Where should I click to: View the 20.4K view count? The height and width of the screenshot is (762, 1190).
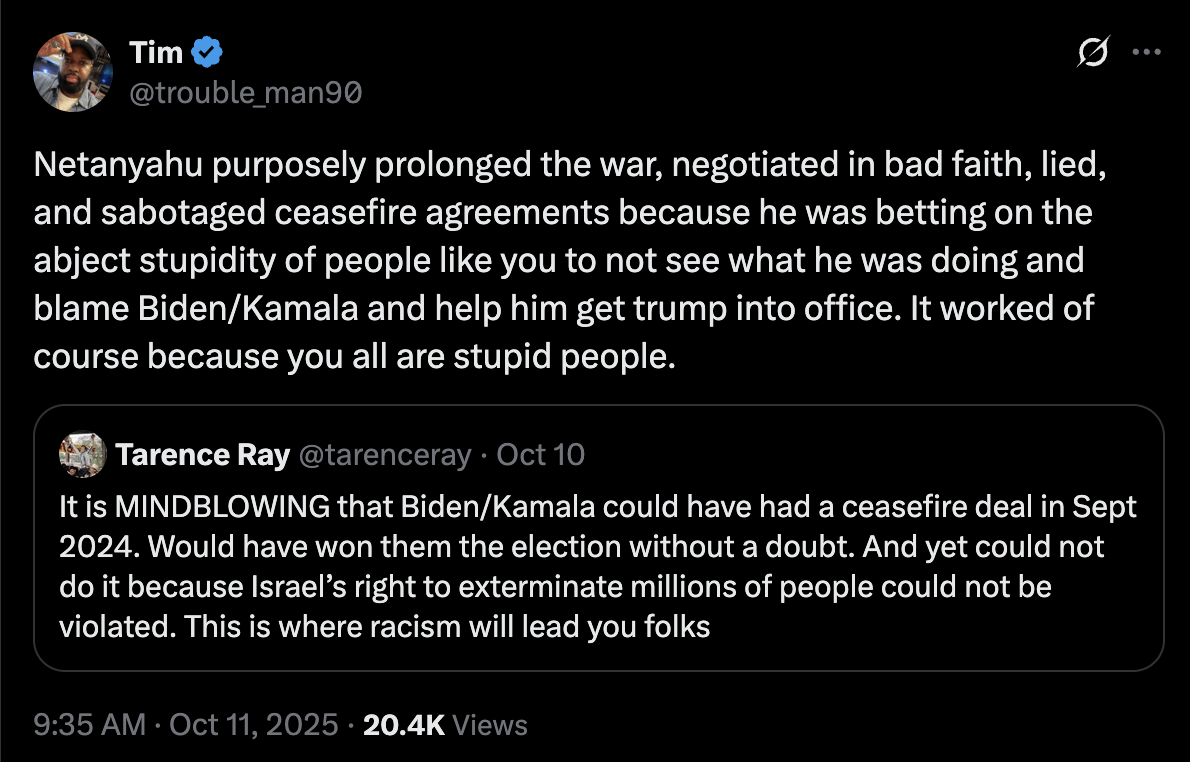click(404, 725)
